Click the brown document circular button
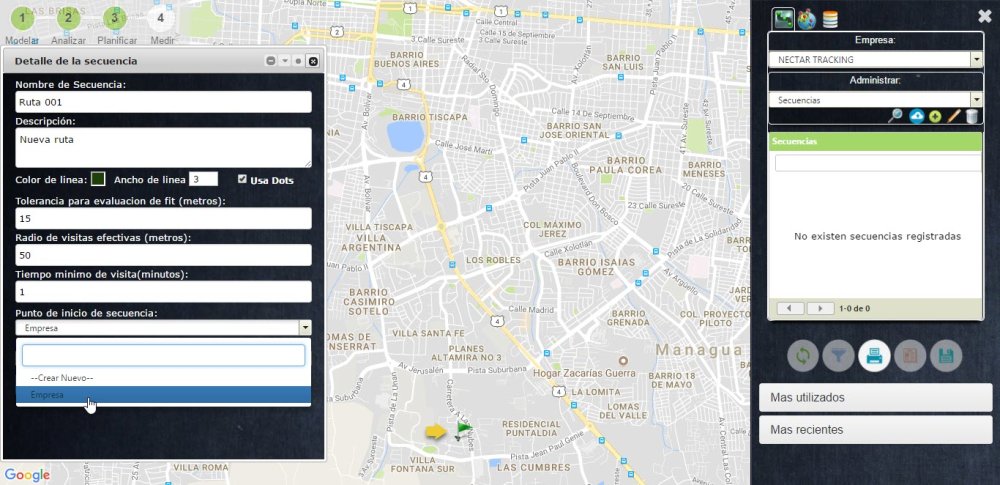Screen dimensions: 1000x485 pos(910,356)
